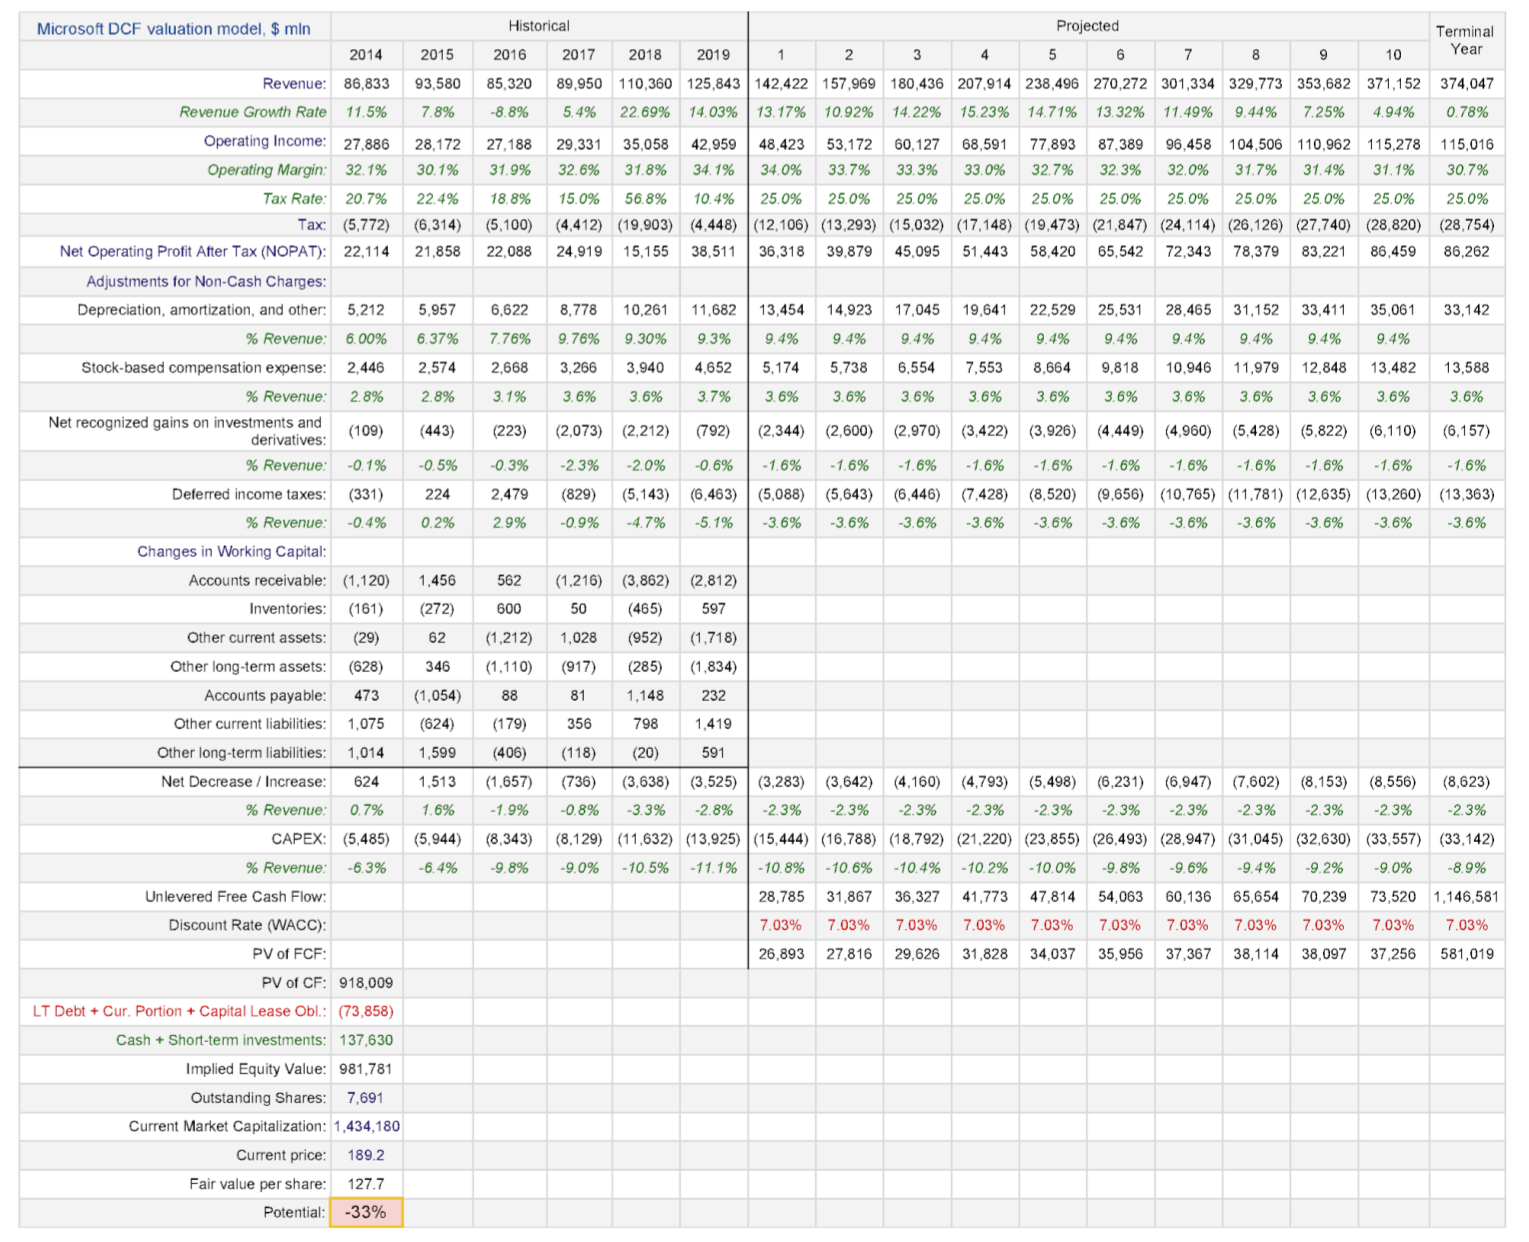Click the Microsoft DCF valuation model title
Screen dimensions: 1529x1242
pos(174,28)
